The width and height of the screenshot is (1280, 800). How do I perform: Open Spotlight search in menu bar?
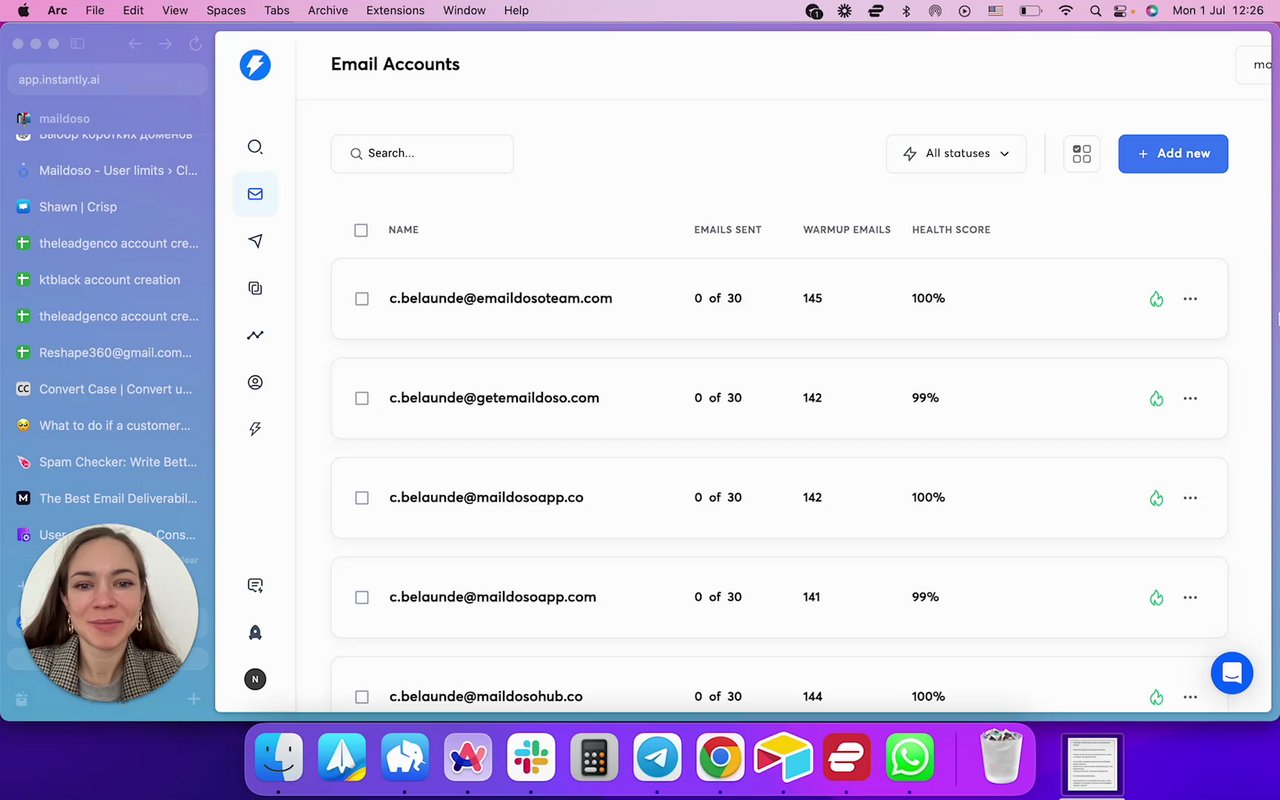click(x=1095, y=11)
